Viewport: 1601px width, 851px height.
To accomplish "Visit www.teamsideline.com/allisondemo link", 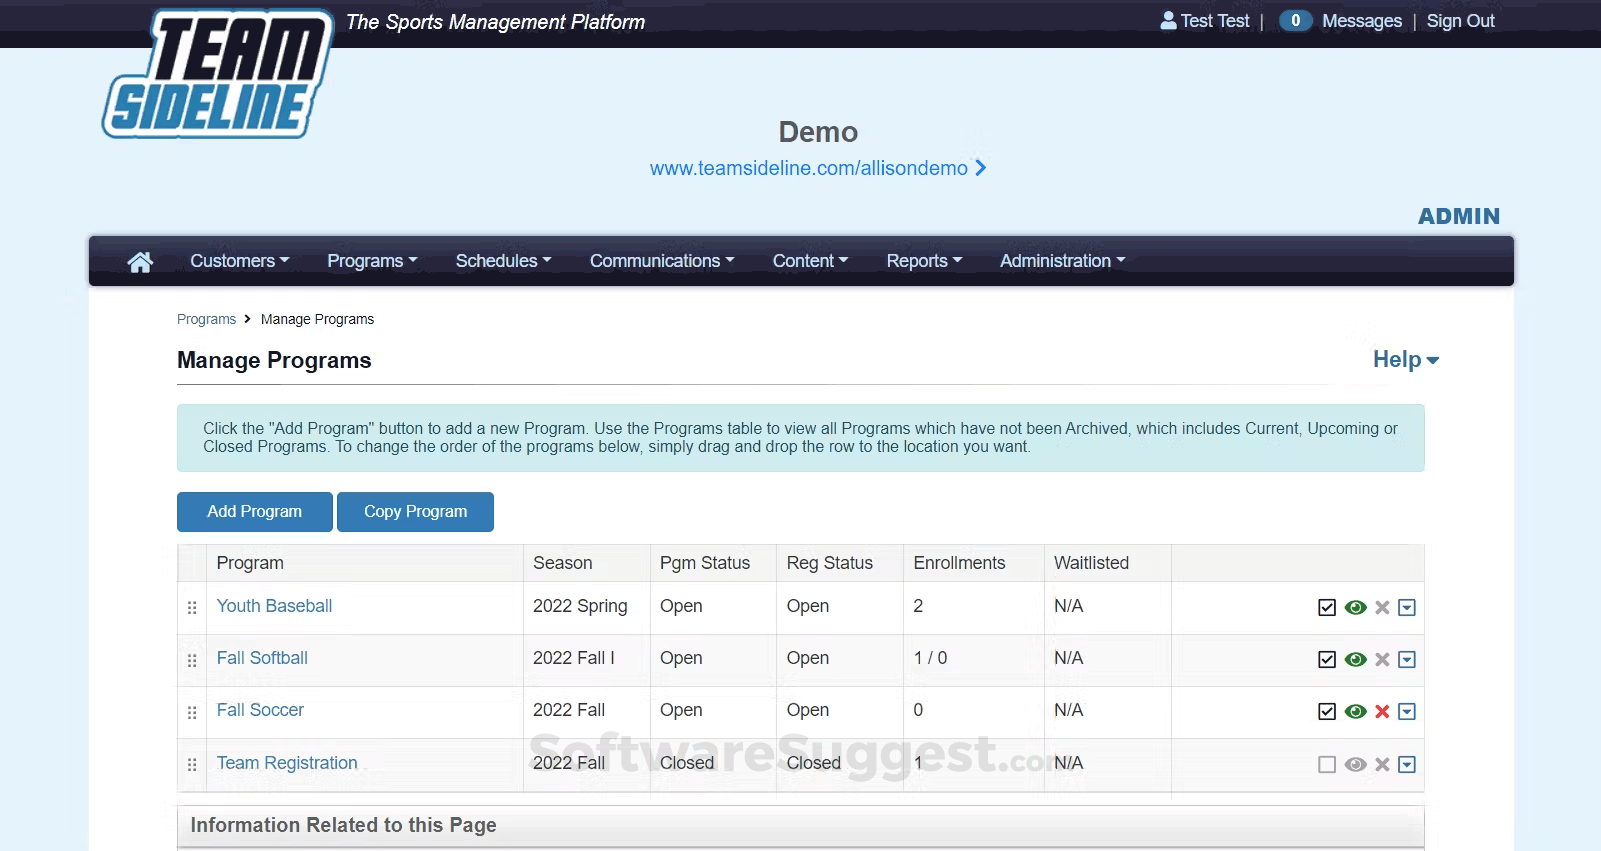I will pyautogui.click(x=809, y=168).
